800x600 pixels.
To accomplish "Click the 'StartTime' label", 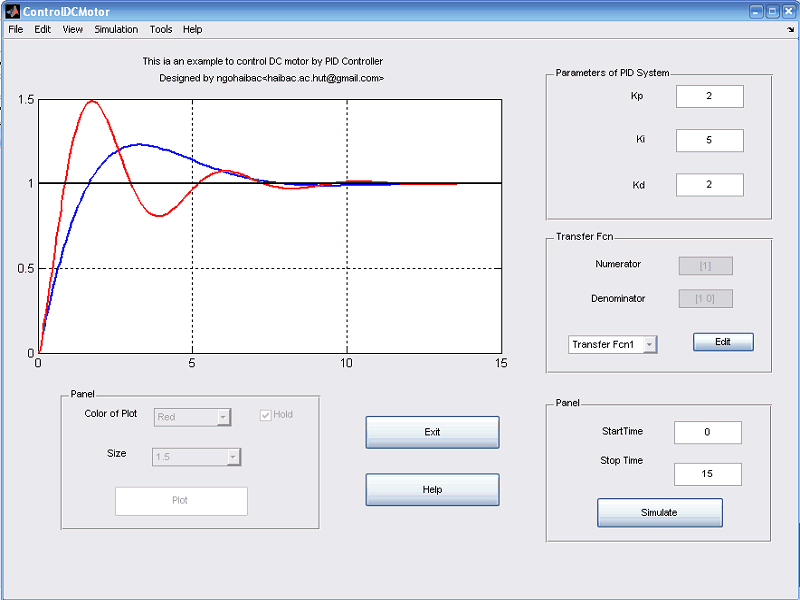I will 622,431.
